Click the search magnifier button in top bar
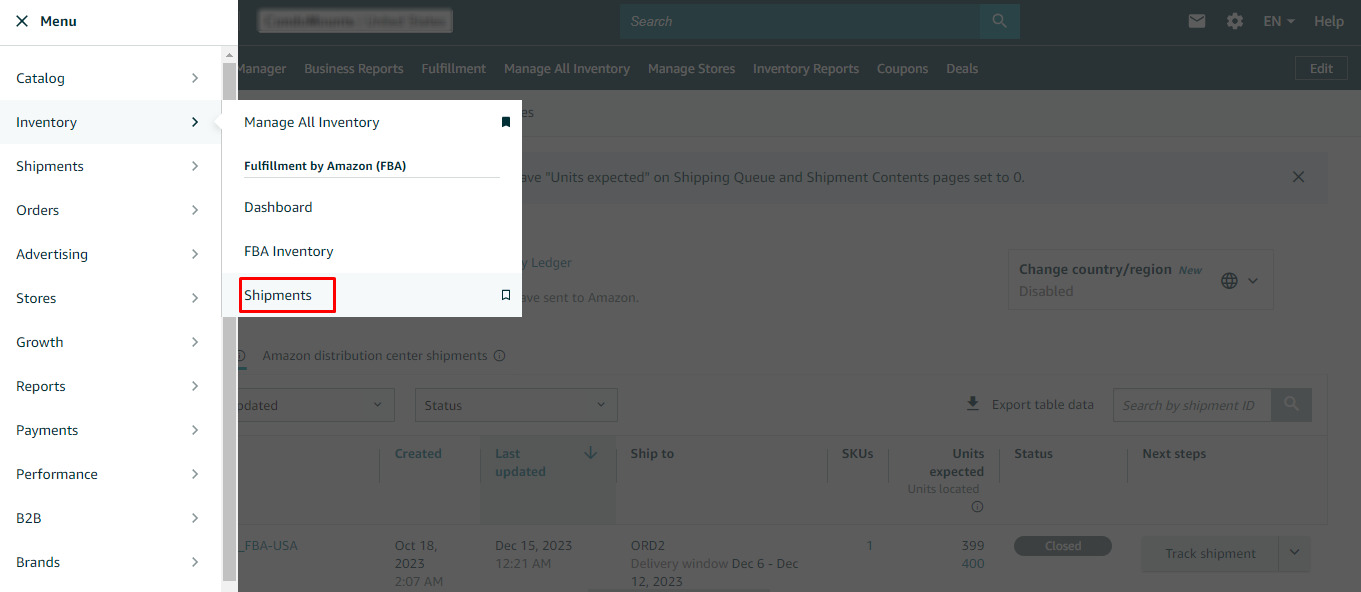1361x592 pixels. [x=999, y=21]
